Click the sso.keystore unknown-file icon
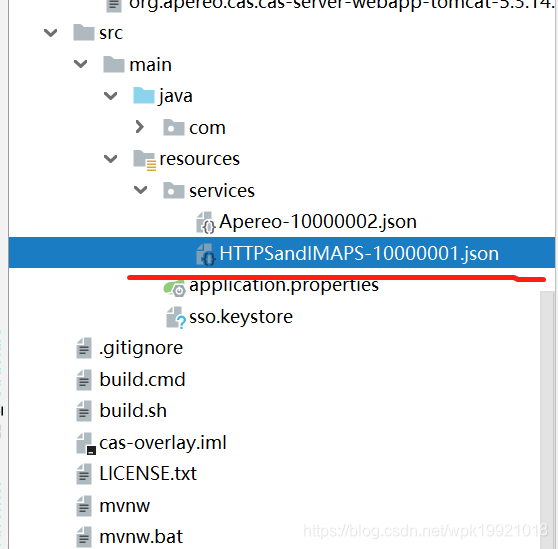 tap(176, 318)
